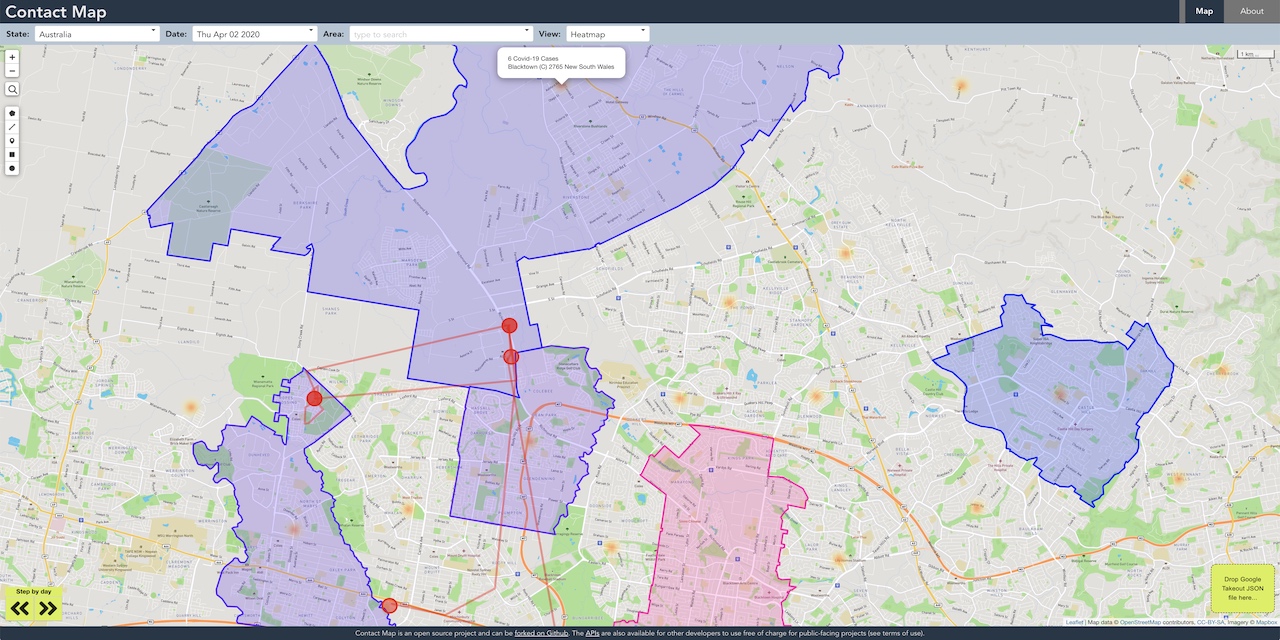Open the Mapbox imagery link

[x=1266, y=622]
